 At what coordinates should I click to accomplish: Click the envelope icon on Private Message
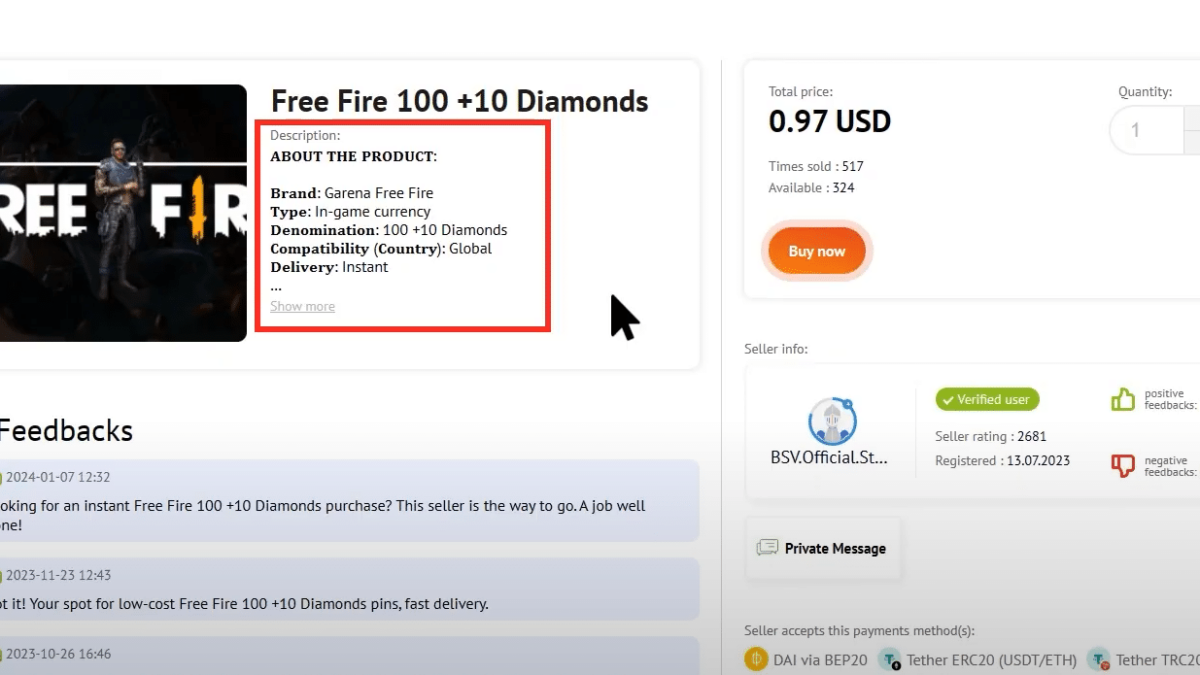pyautogui.click(x=767, y=547)
